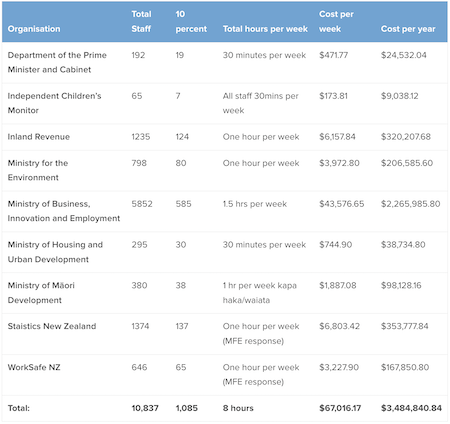
Task: Click yearly cost $98,128.16
Action: point(401,285)
